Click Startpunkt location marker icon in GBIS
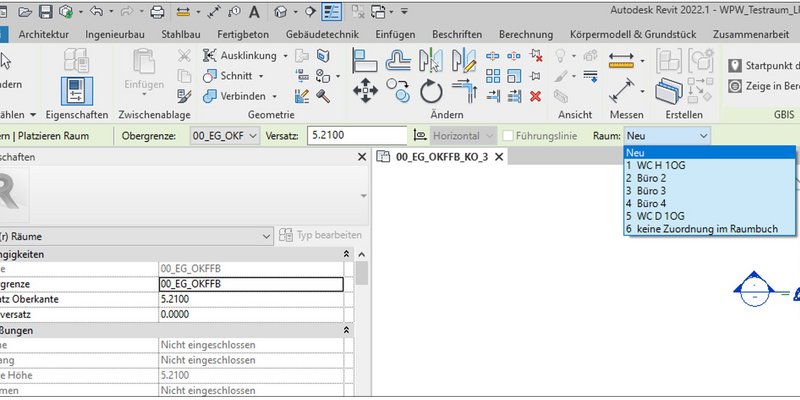800x400 pixels. [x=735, y=66]
